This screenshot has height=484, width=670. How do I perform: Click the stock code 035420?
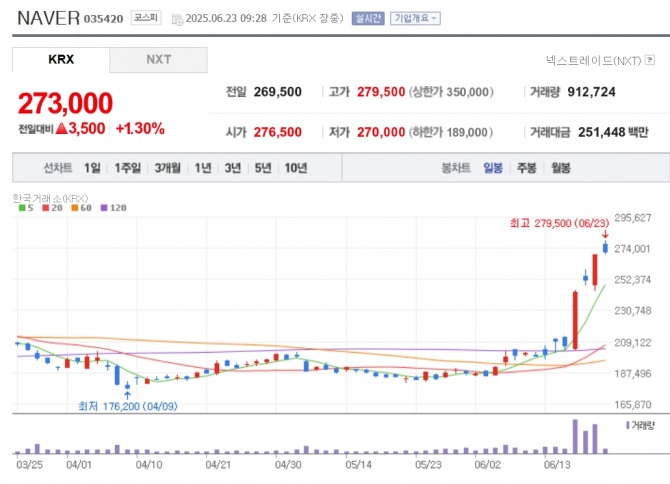[103, 19]
